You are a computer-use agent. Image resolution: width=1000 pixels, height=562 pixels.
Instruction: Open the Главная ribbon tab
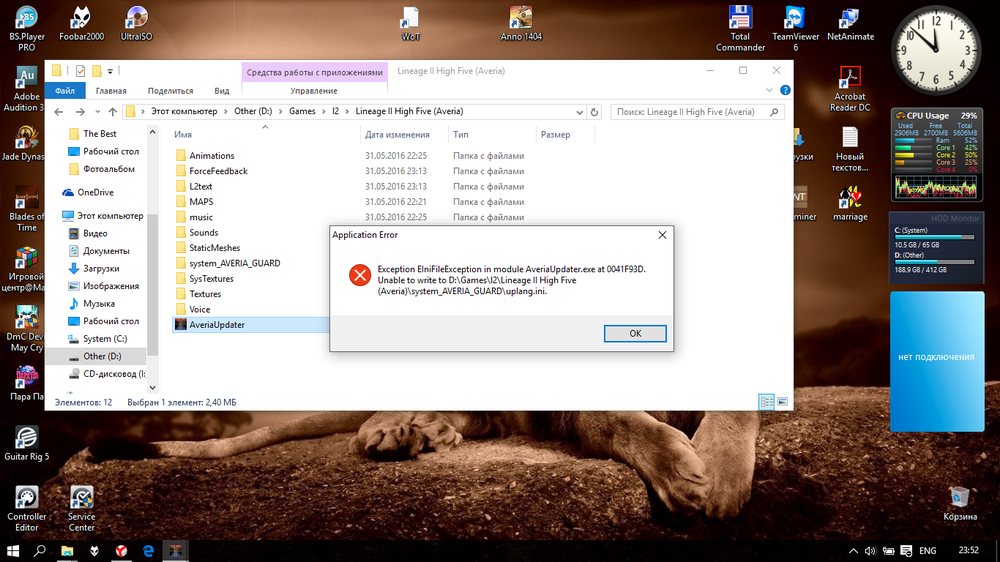[x=110, y=91]
